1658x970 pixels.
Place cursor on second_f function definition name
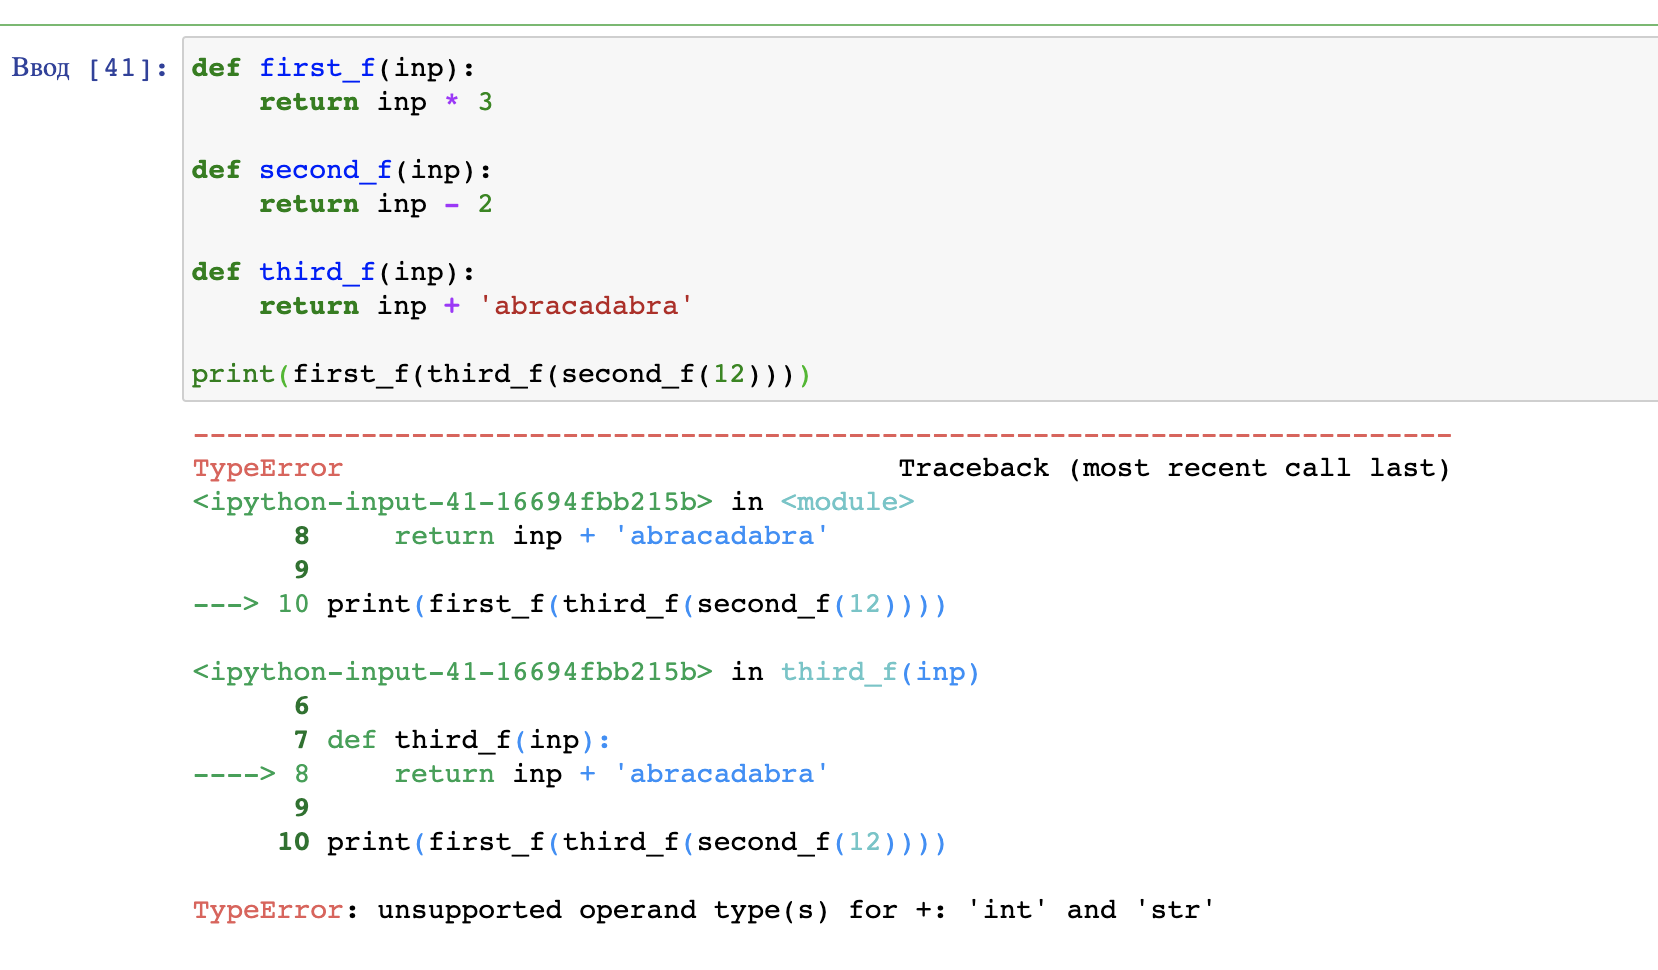(x=325, y=170)
